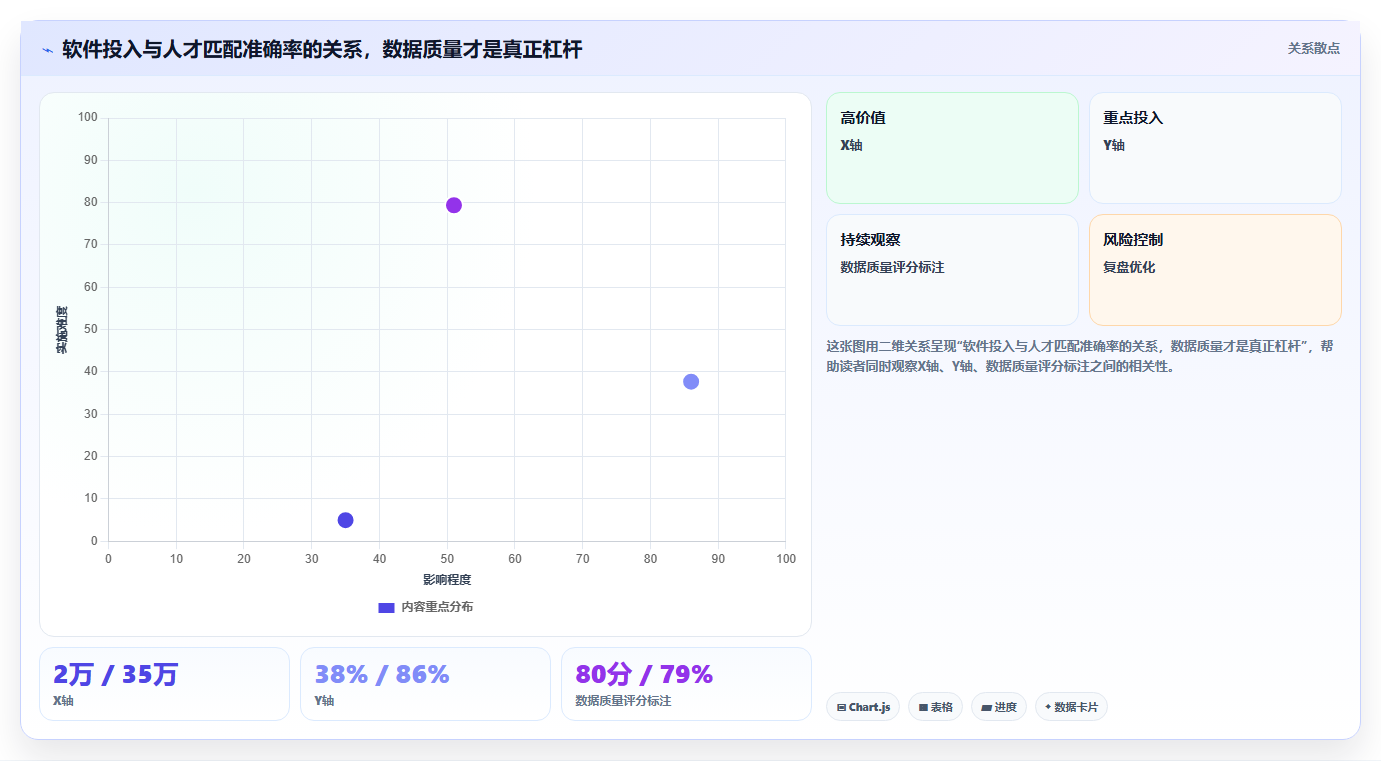This screenshot has width=1381, height=761.
Task: Select the 38% / 86% stat card
Action: pos(425,684)
